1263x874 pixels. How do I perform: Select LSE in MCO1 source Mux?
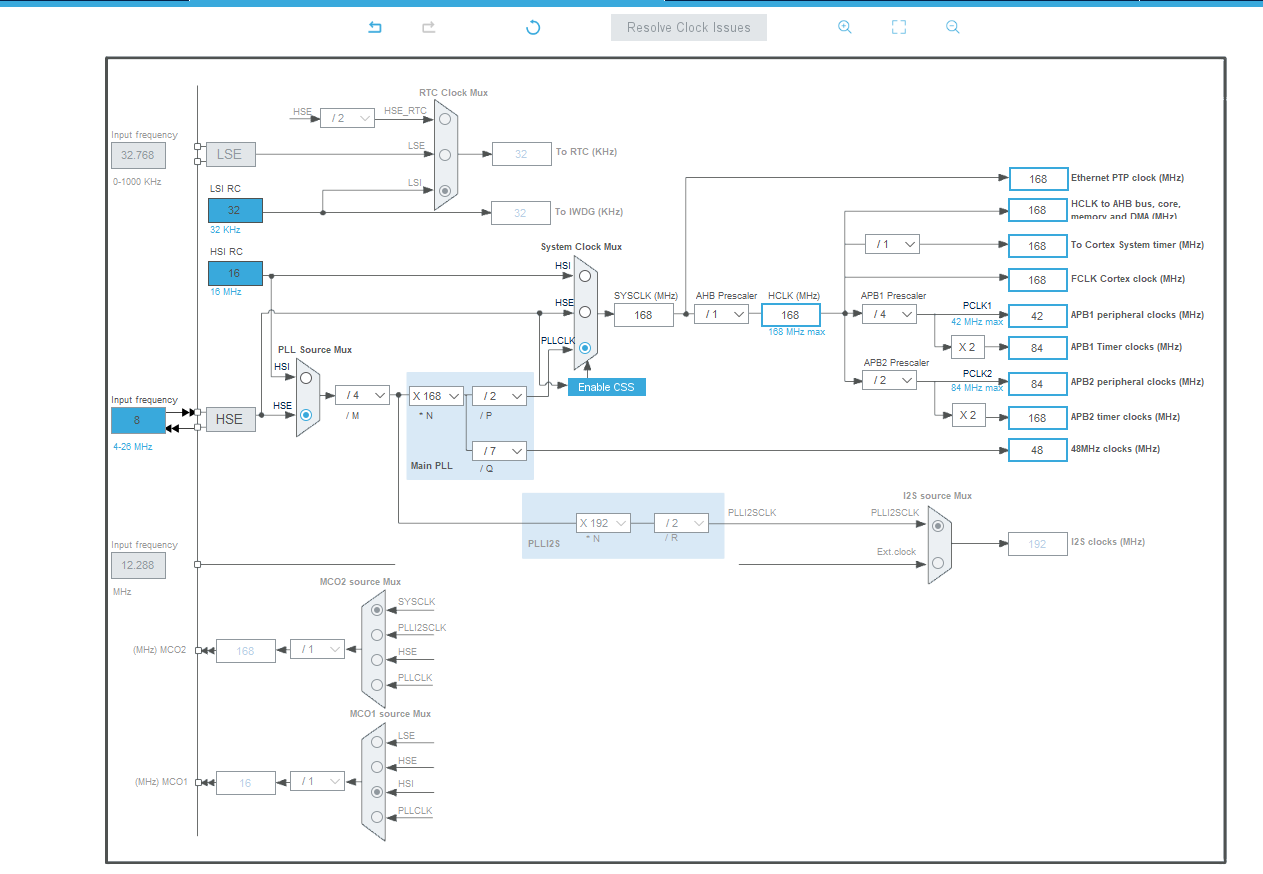[377, 742]
